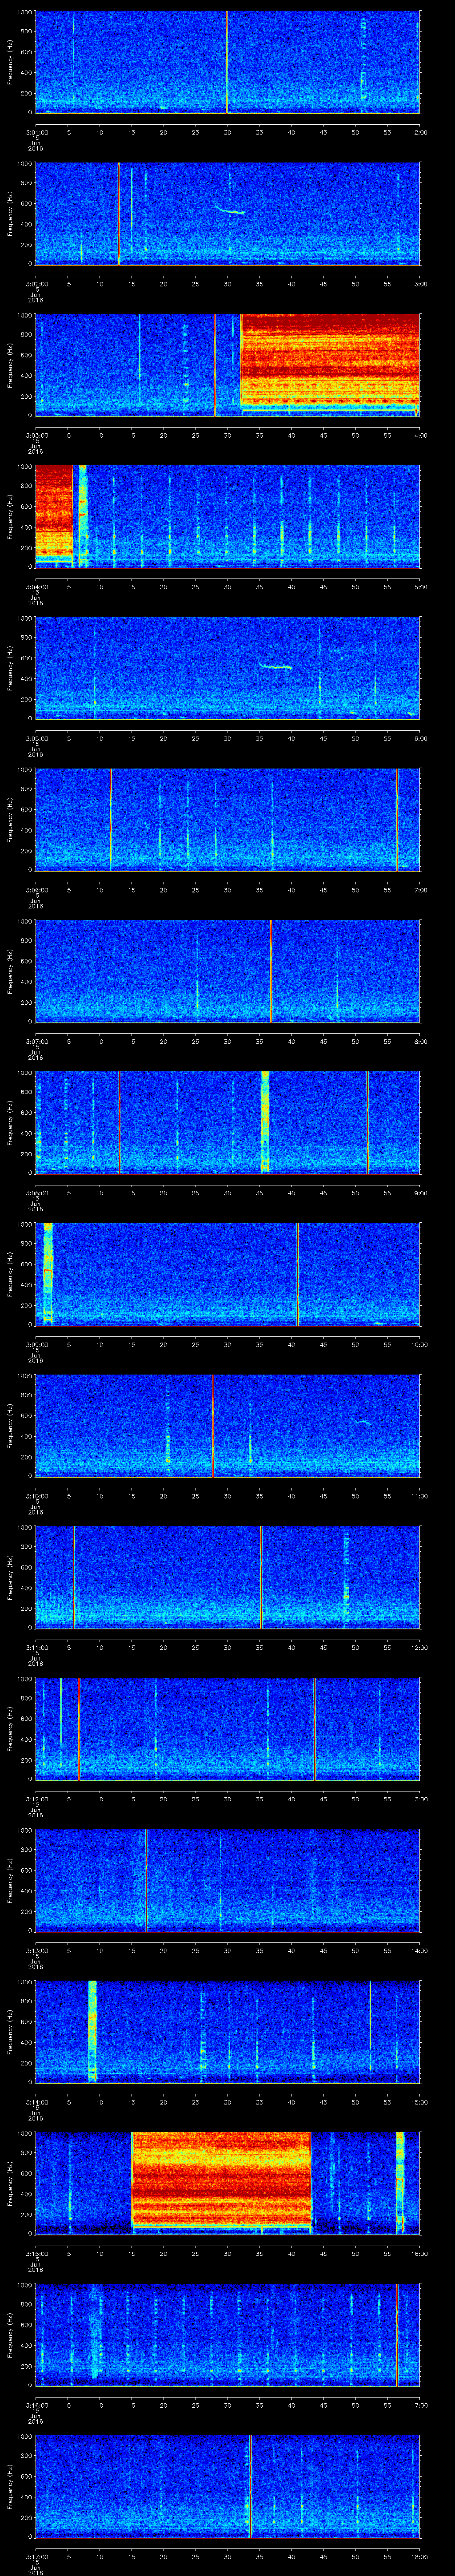Image resolution: width=455 pixels, height=2576 pixels.
Task: Click the 3:04:00 start time label
Action: (x=37, y=586)
